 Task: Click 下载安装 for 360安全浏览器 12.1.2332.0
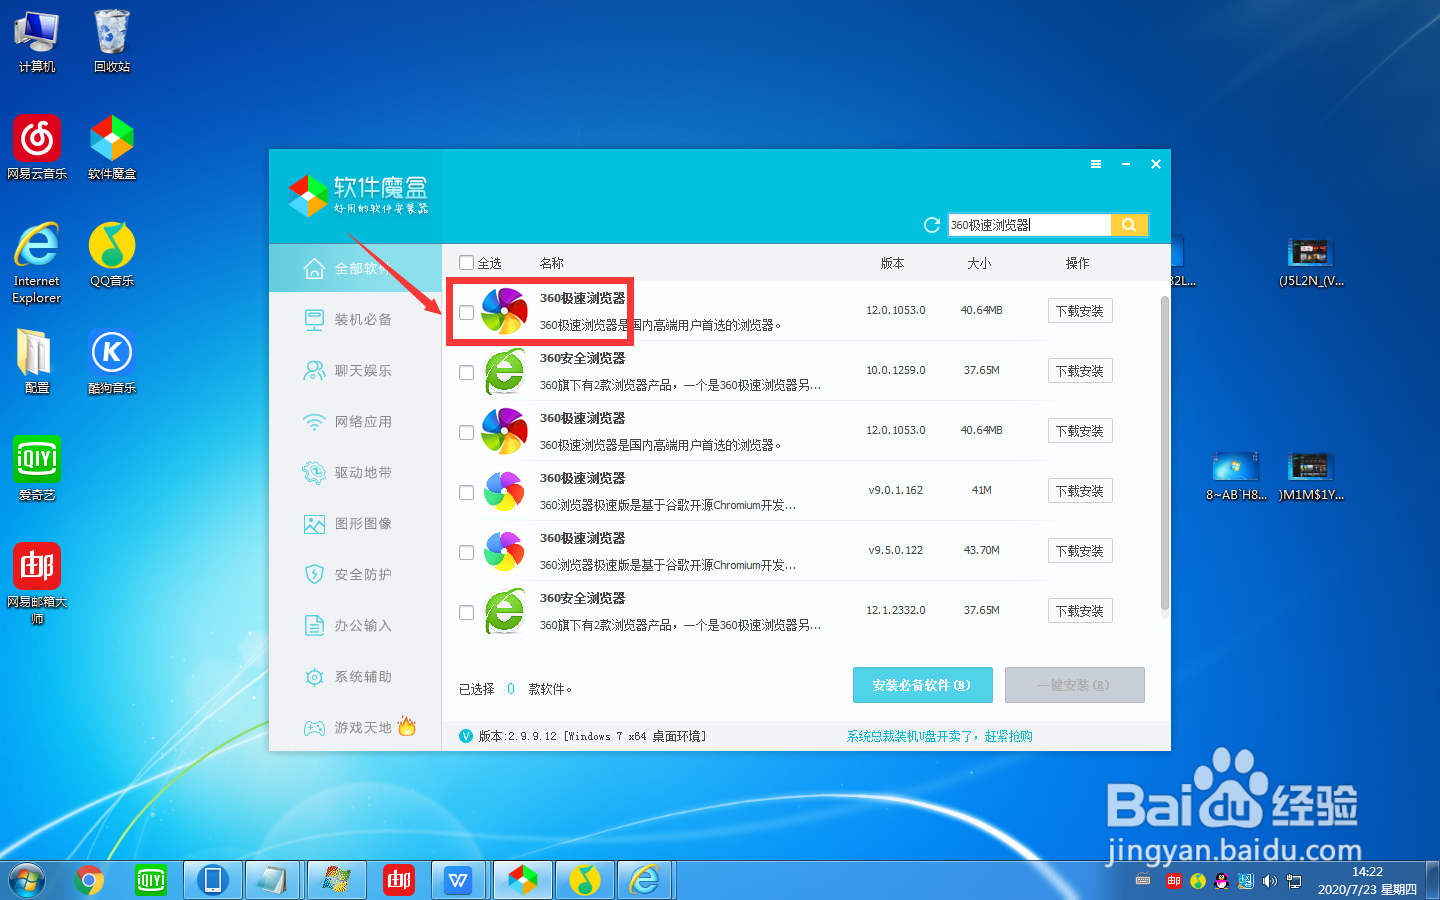[x=1080, y=611]
